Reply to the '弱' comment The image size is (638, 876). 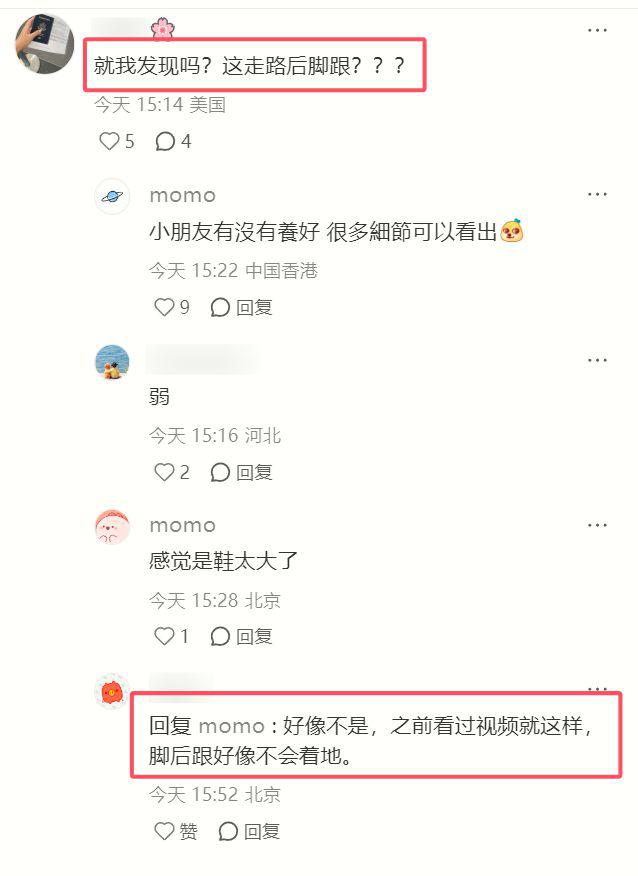(x=241, y=472)
